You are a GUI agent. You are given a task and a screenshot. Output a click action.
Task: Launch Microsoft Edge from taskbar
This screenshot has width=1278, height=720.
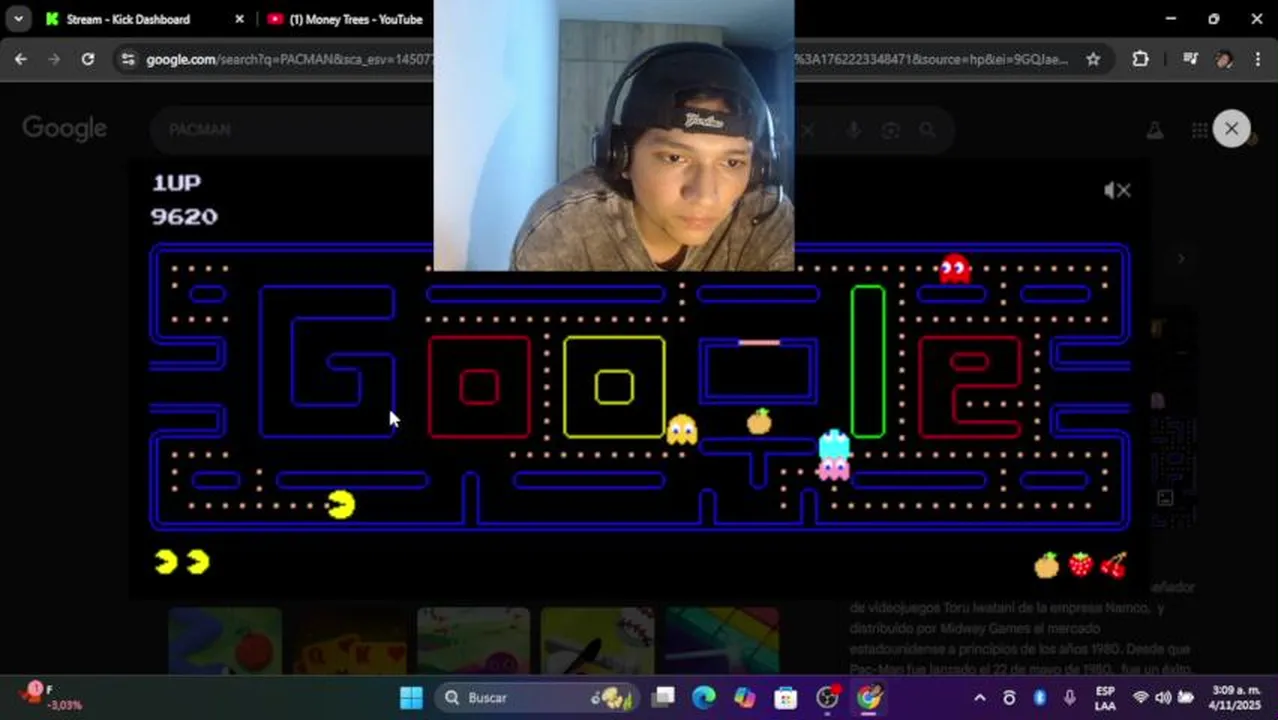[x=704, y=697]
